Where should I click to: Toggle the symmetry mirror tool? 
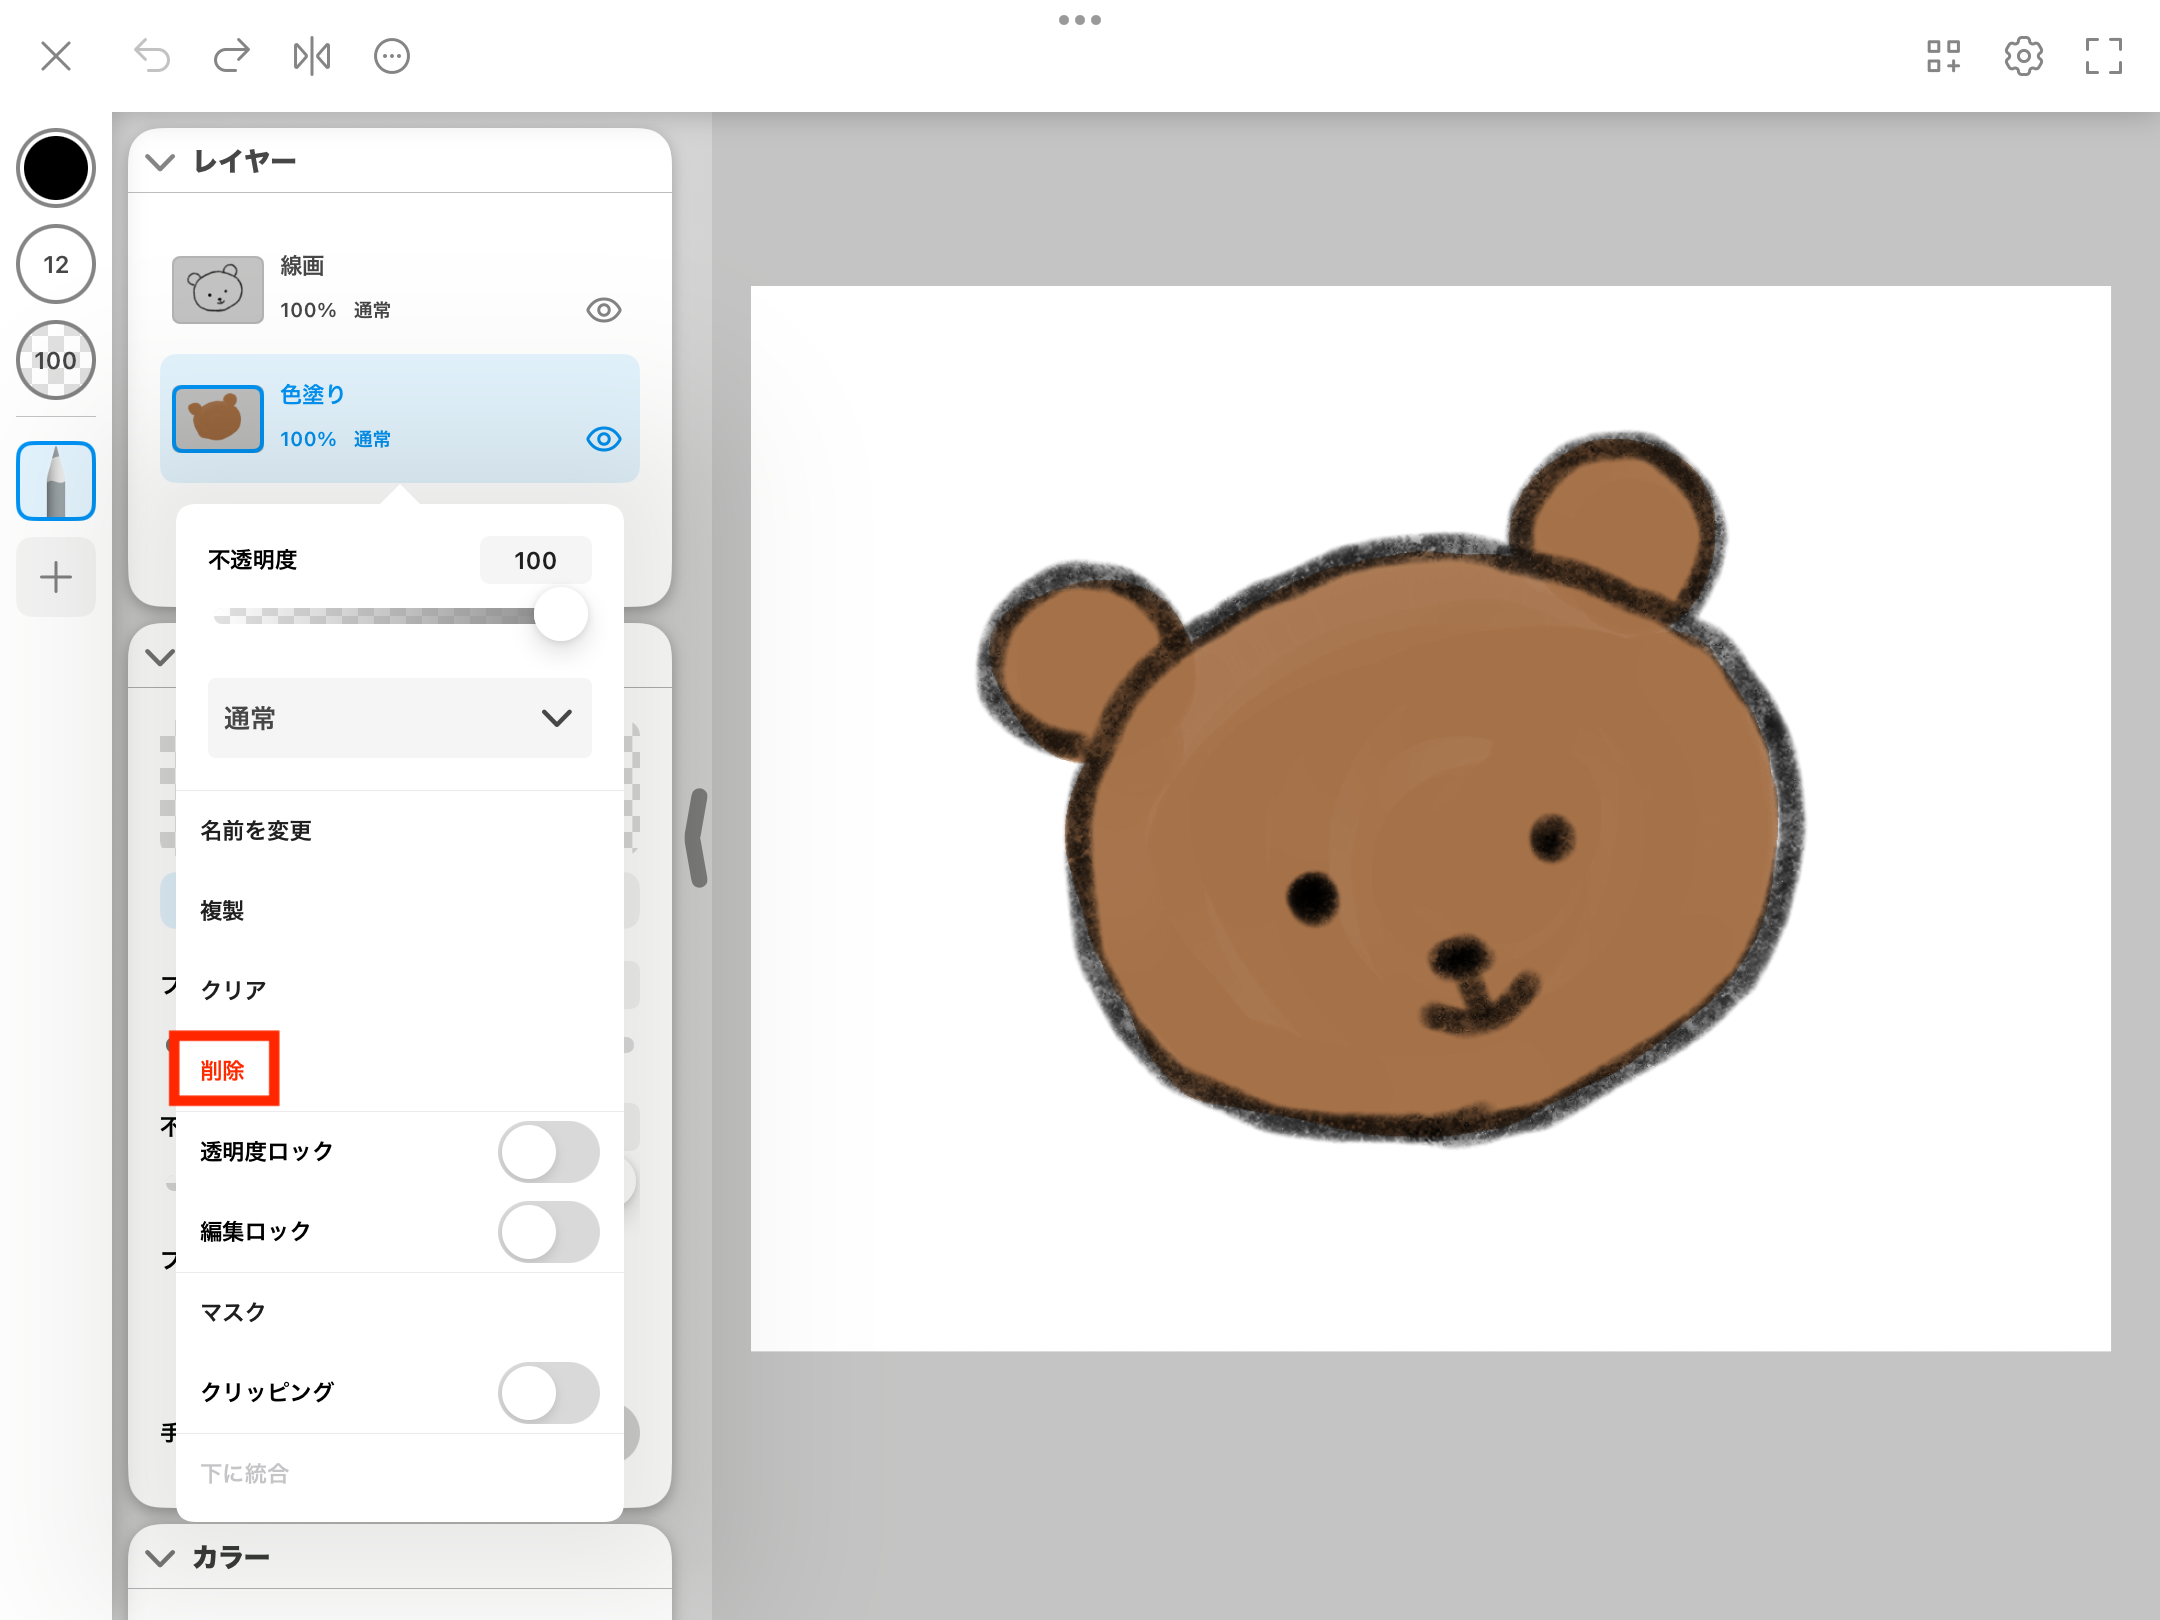(312, 56)
